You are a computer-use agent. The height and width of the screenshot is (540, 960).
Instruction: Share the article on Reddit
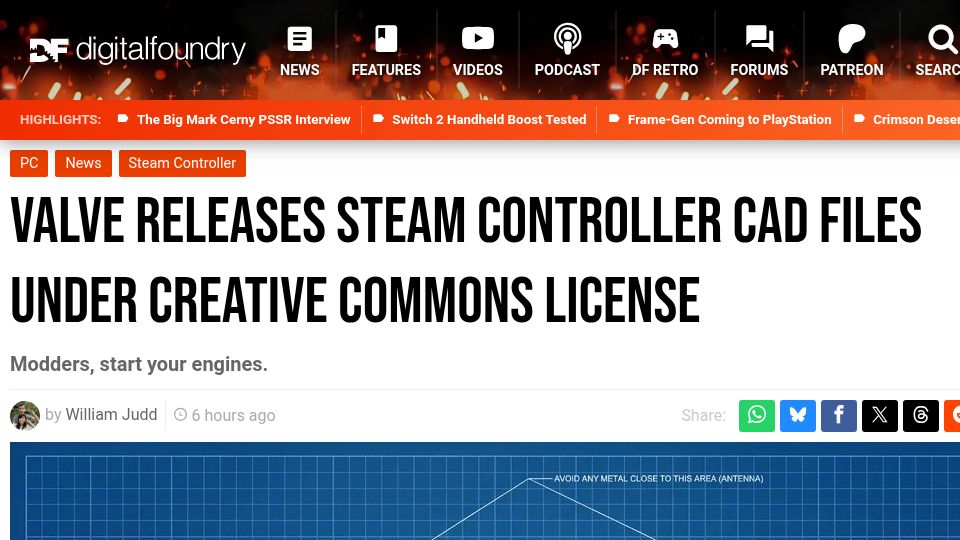point(952,416)
